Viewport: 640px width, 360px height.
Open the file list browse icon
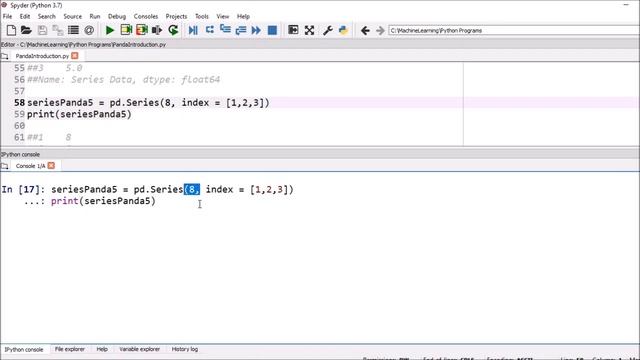coord(73,30)
